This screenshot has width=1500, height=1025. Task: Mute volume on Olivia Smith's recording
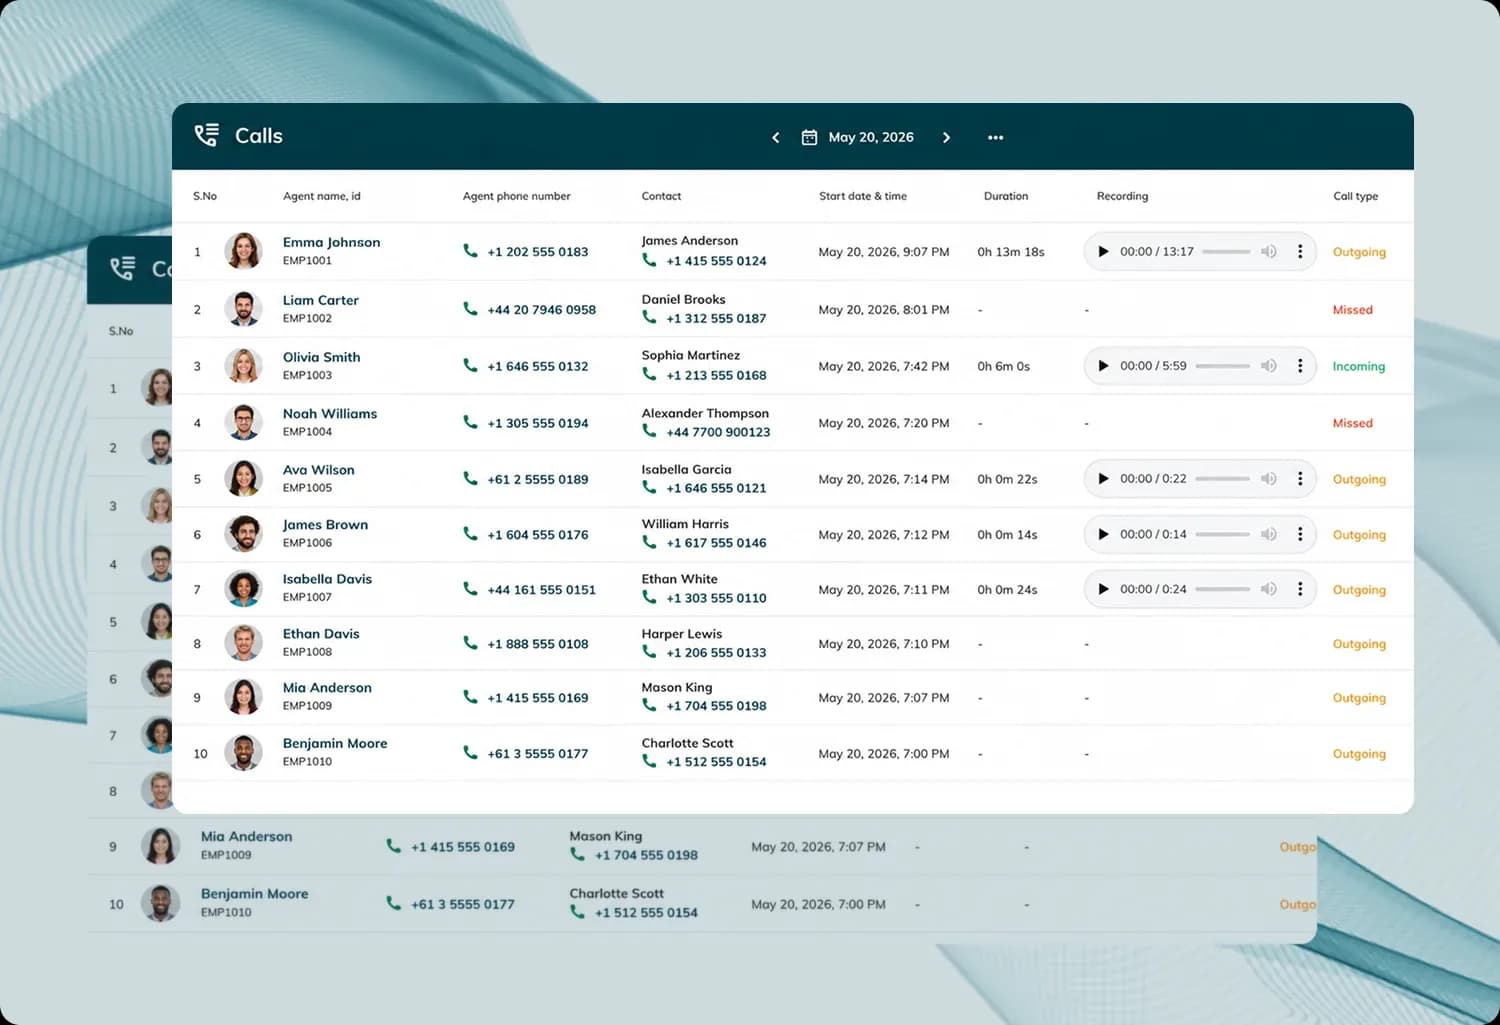[x=1268, y=366]
